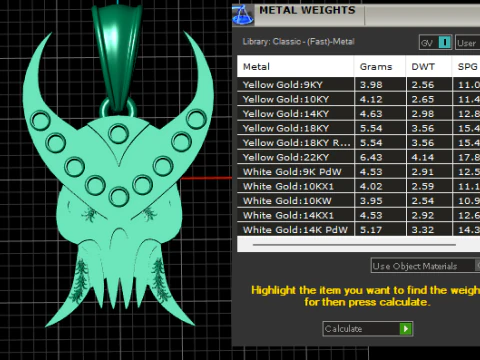Click the METAL WEIGHTS panel title
Viewport: 480px width, 360px height.
tap(307, 10)
